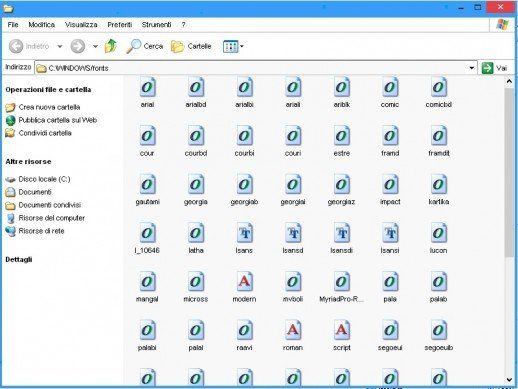518x389 pixels.
Task: Select the segoeuib font file
Action: 438,336
